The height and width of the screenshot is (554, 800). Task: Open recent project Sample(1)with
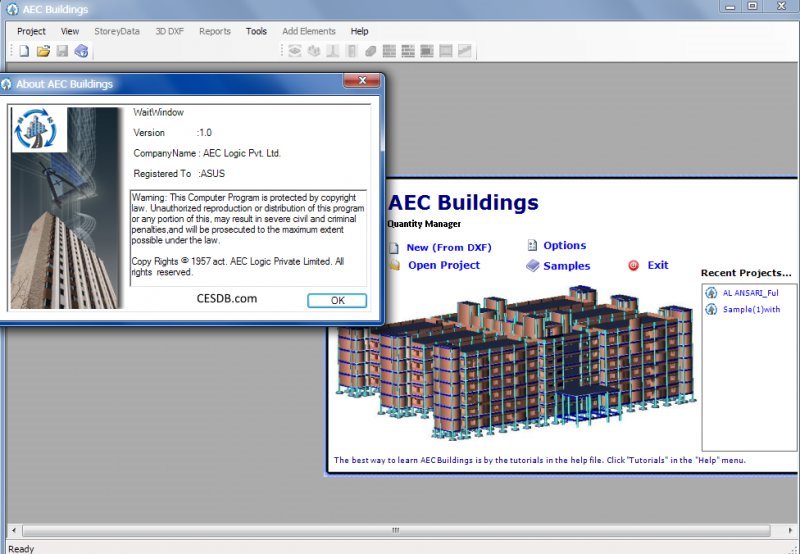752,309
